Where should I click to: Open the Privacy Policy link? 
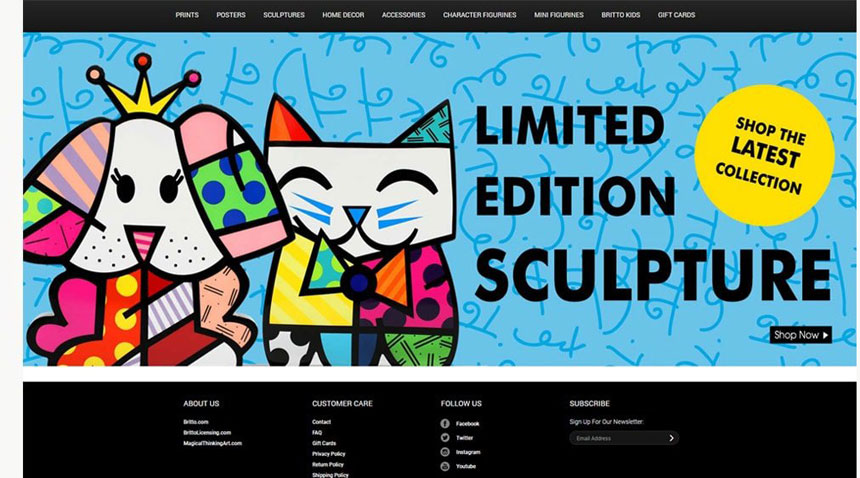click(x=328, y=454)
